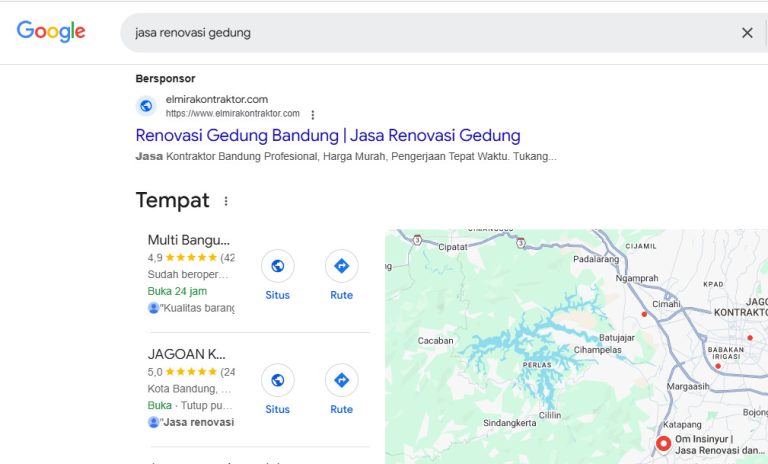The height and width of the screenshot is (464, 768).
Task: Click the Margaasih label on the map
Action: point(688,387)
